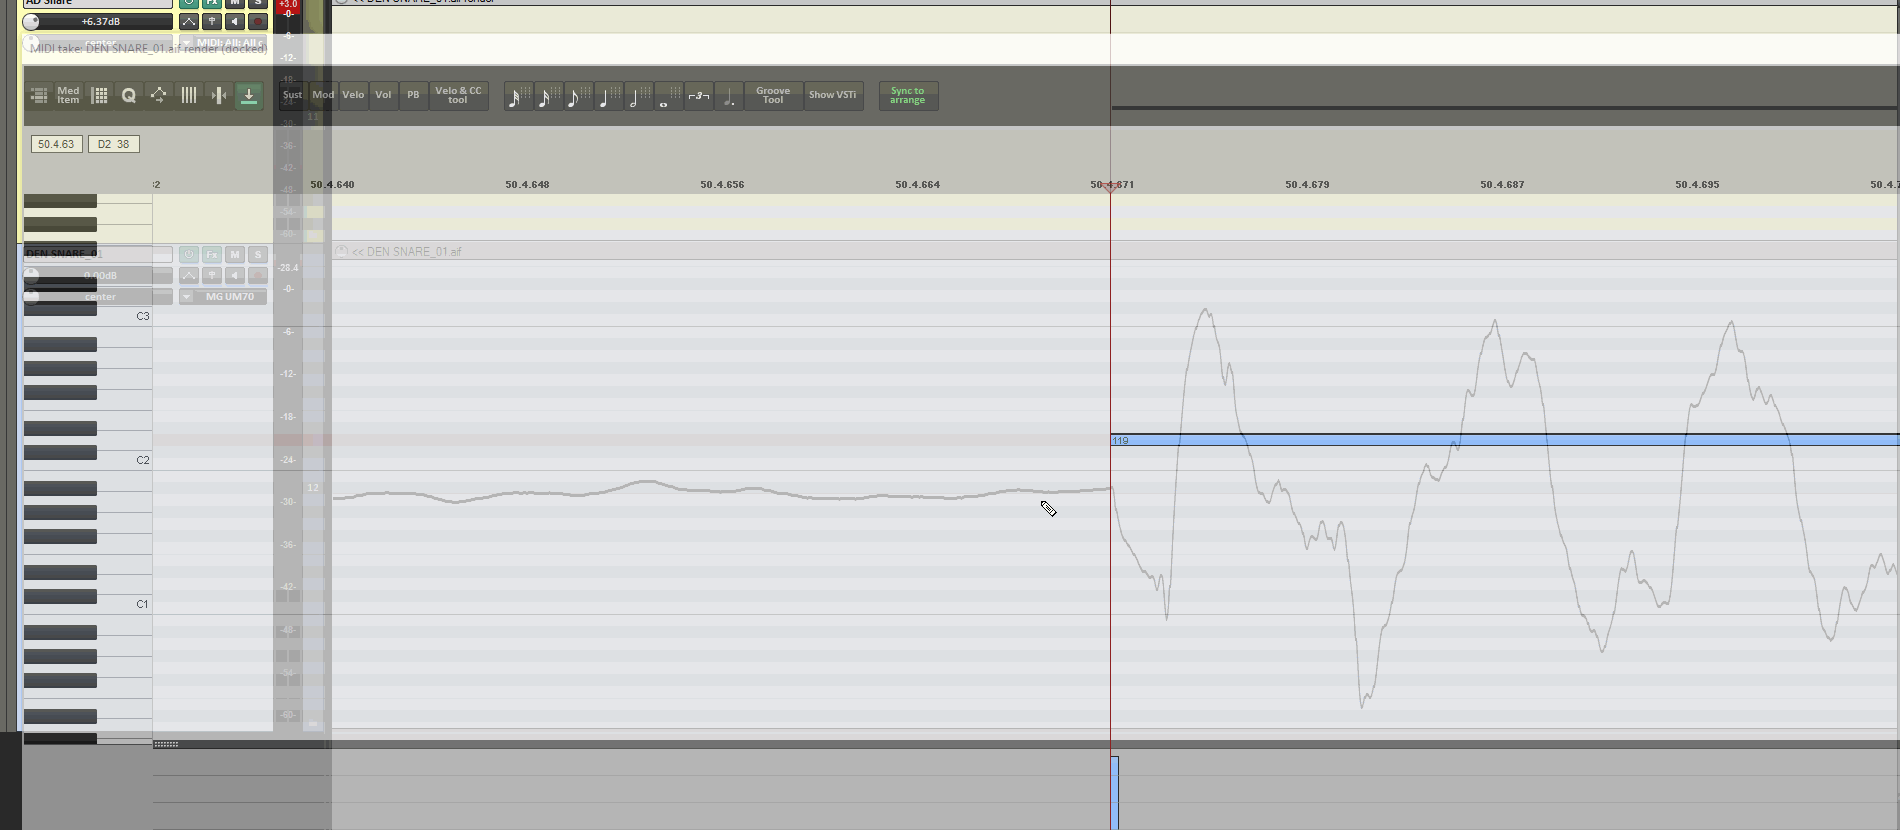Toggle the triplet note length icon
This screenshot has height=830, width=1900.
click(x=699, y=97)
